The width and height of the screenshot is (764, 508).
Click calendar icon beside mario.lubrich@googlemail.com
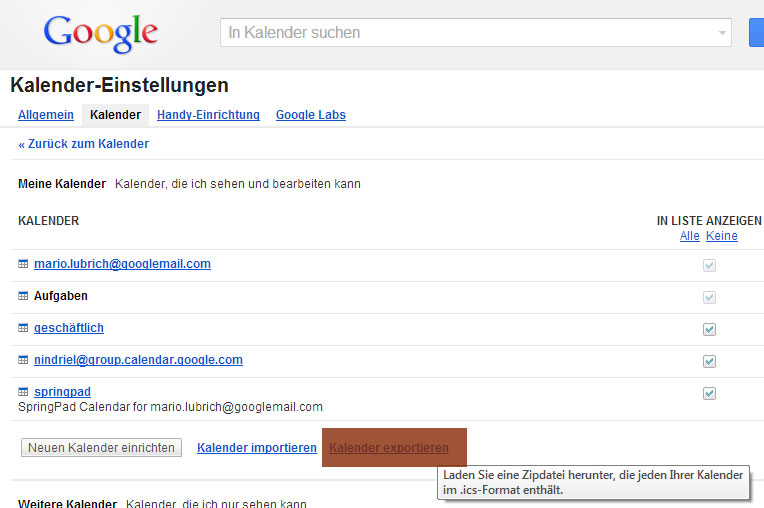[23, 264]
